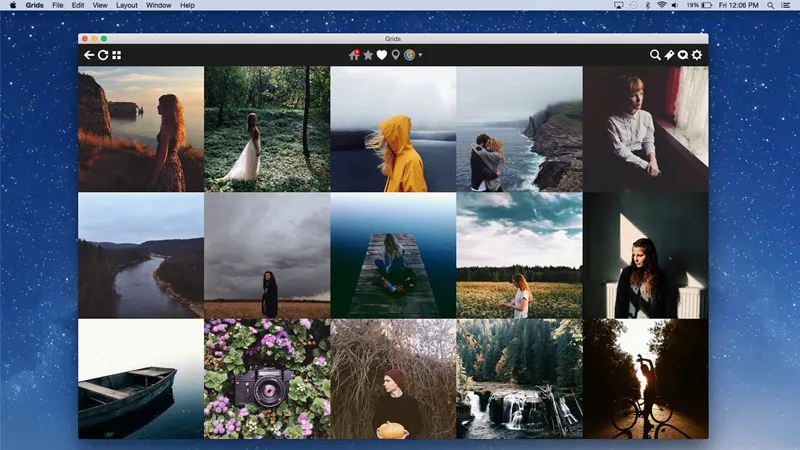The image size is (800, 450).
Task: Open search in Grids toolbar
Action: (655, 55)
